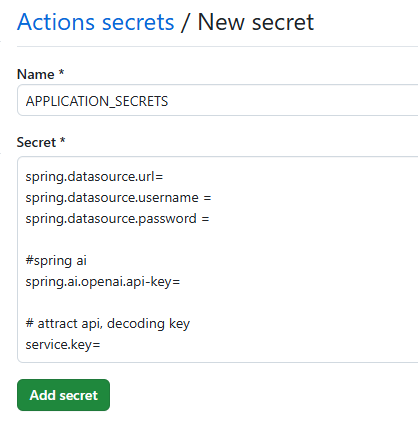Click the spring.ai.openai.api-key= line
This screenshot has width=418, height=435.
[103, 282]
